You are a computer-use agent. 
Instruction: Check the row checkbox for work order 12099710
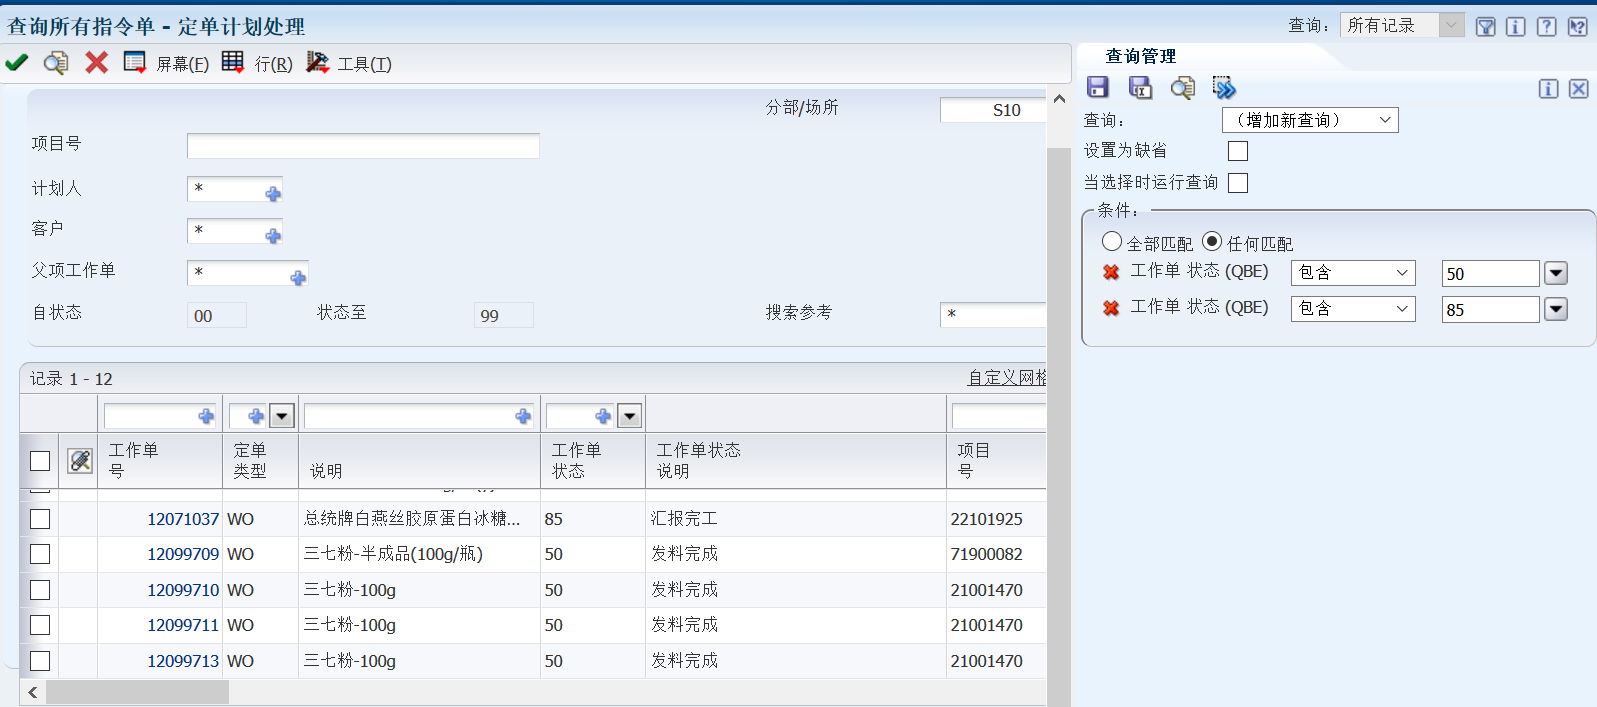pos(40,590)
